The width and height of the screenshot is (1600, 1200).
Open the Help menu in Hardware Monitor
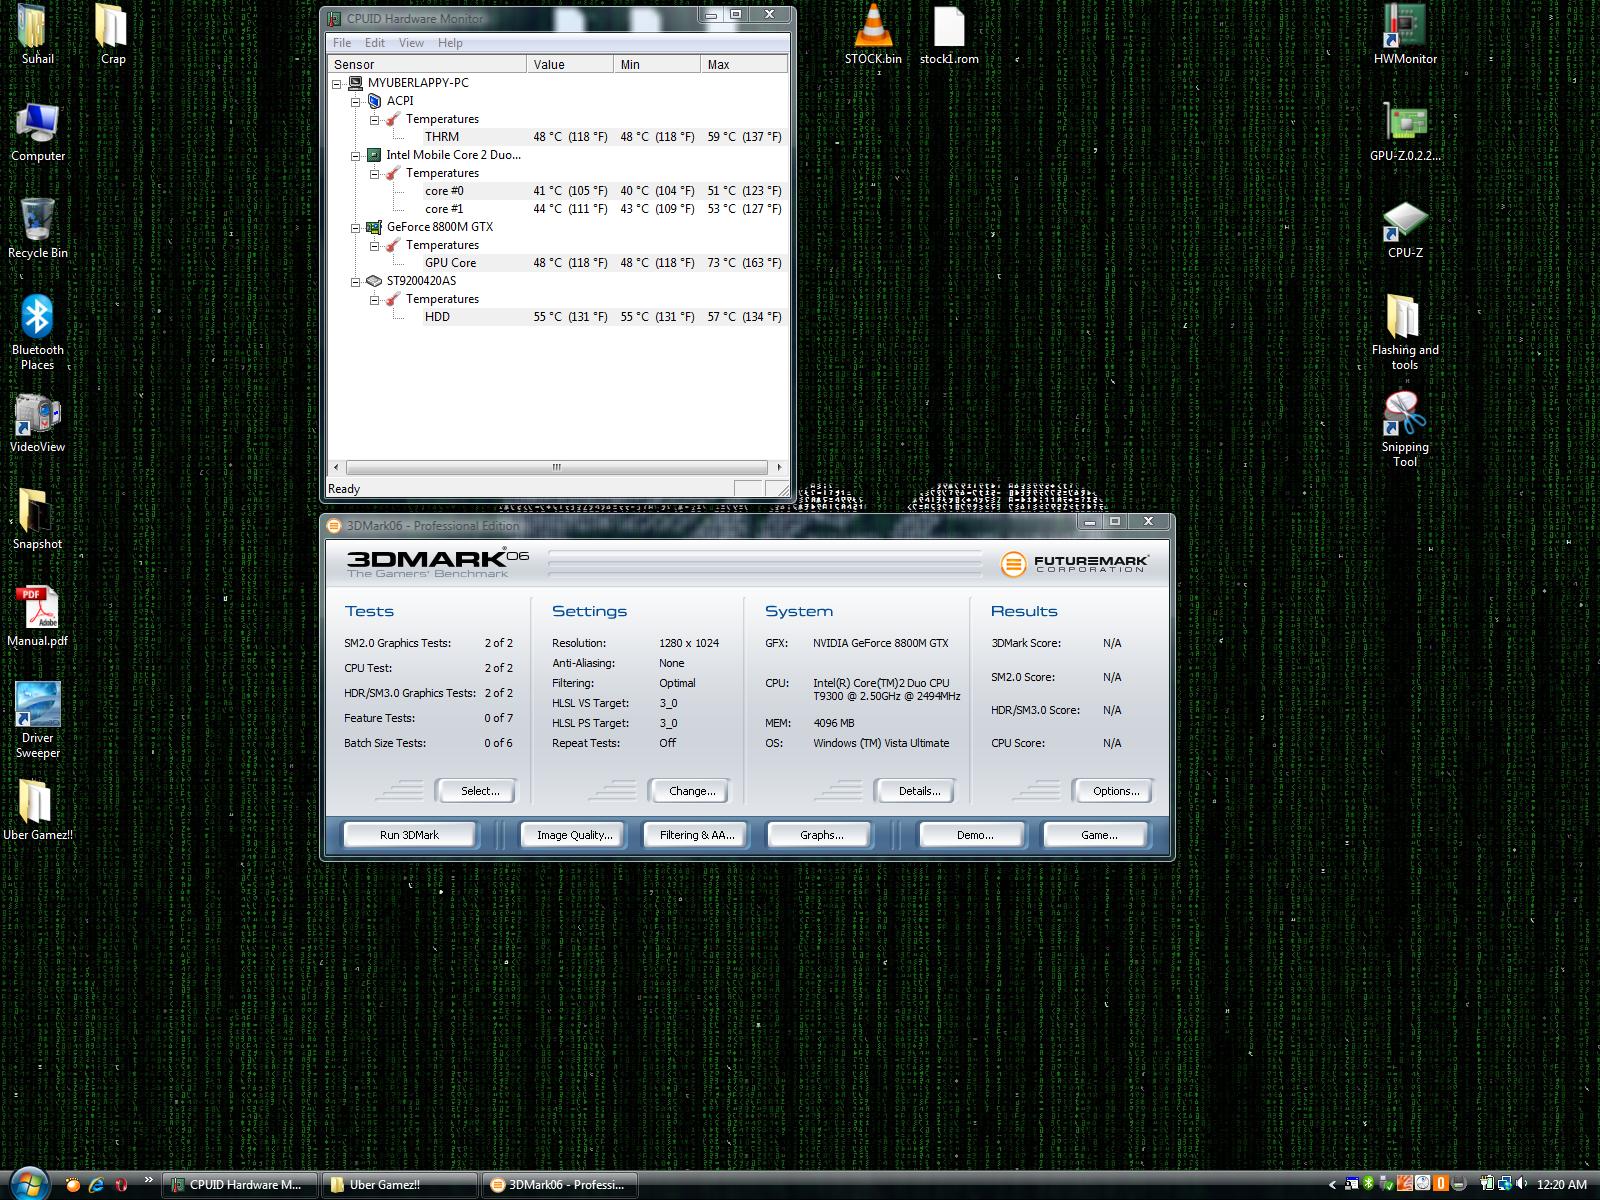tap(450, 43)
